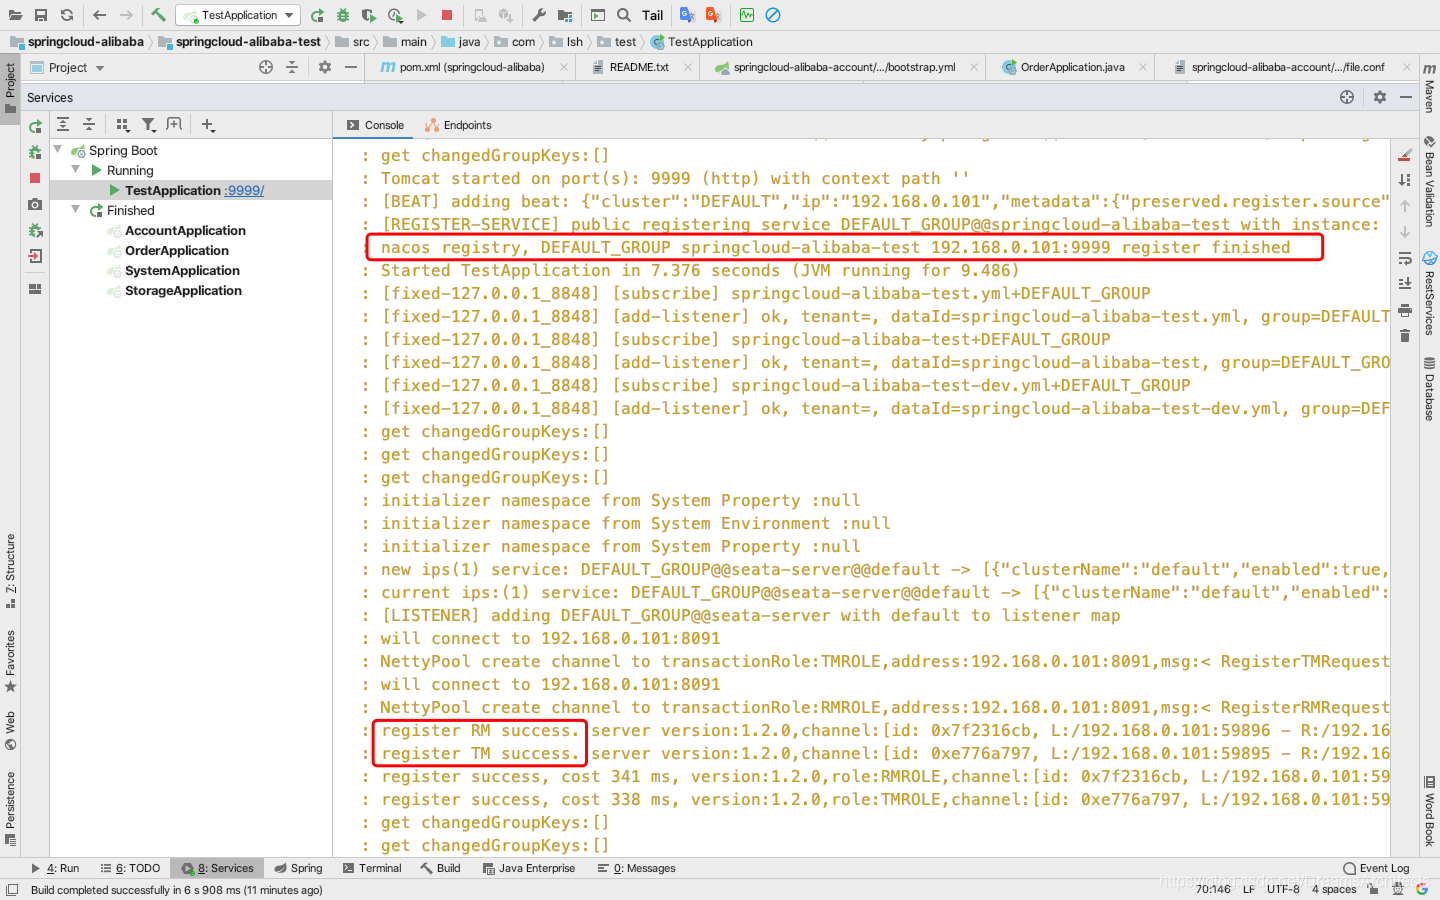Screen dimensions: 1440x900
Task: Click the blue Google Translate icon
Action: [x=687, y=15]
